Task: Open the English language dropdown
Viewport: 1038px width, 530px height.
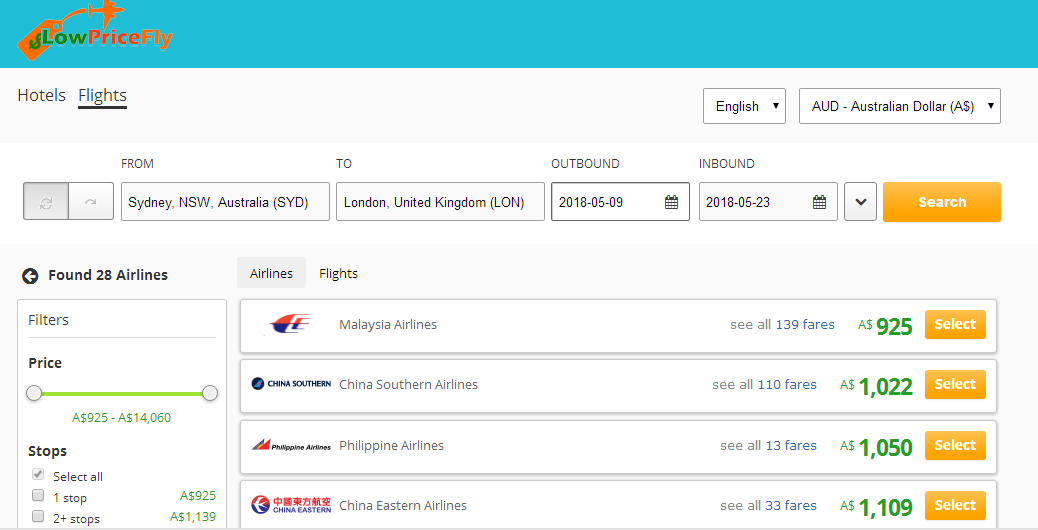Action: tap(744, 106)
